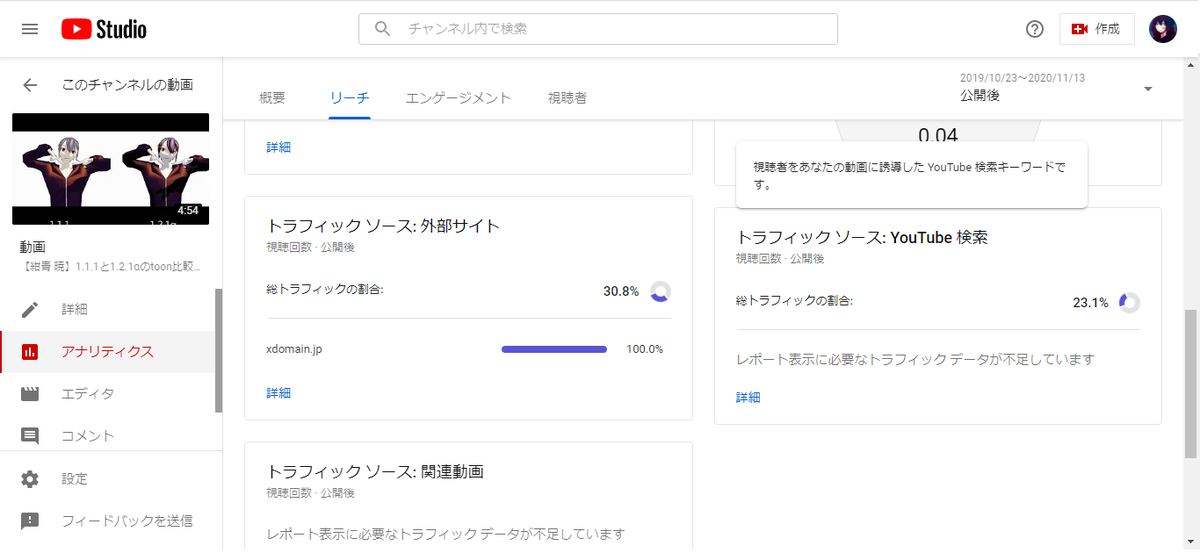
Task: Click the sidebar vertical scrollbar
Action: 218,350
